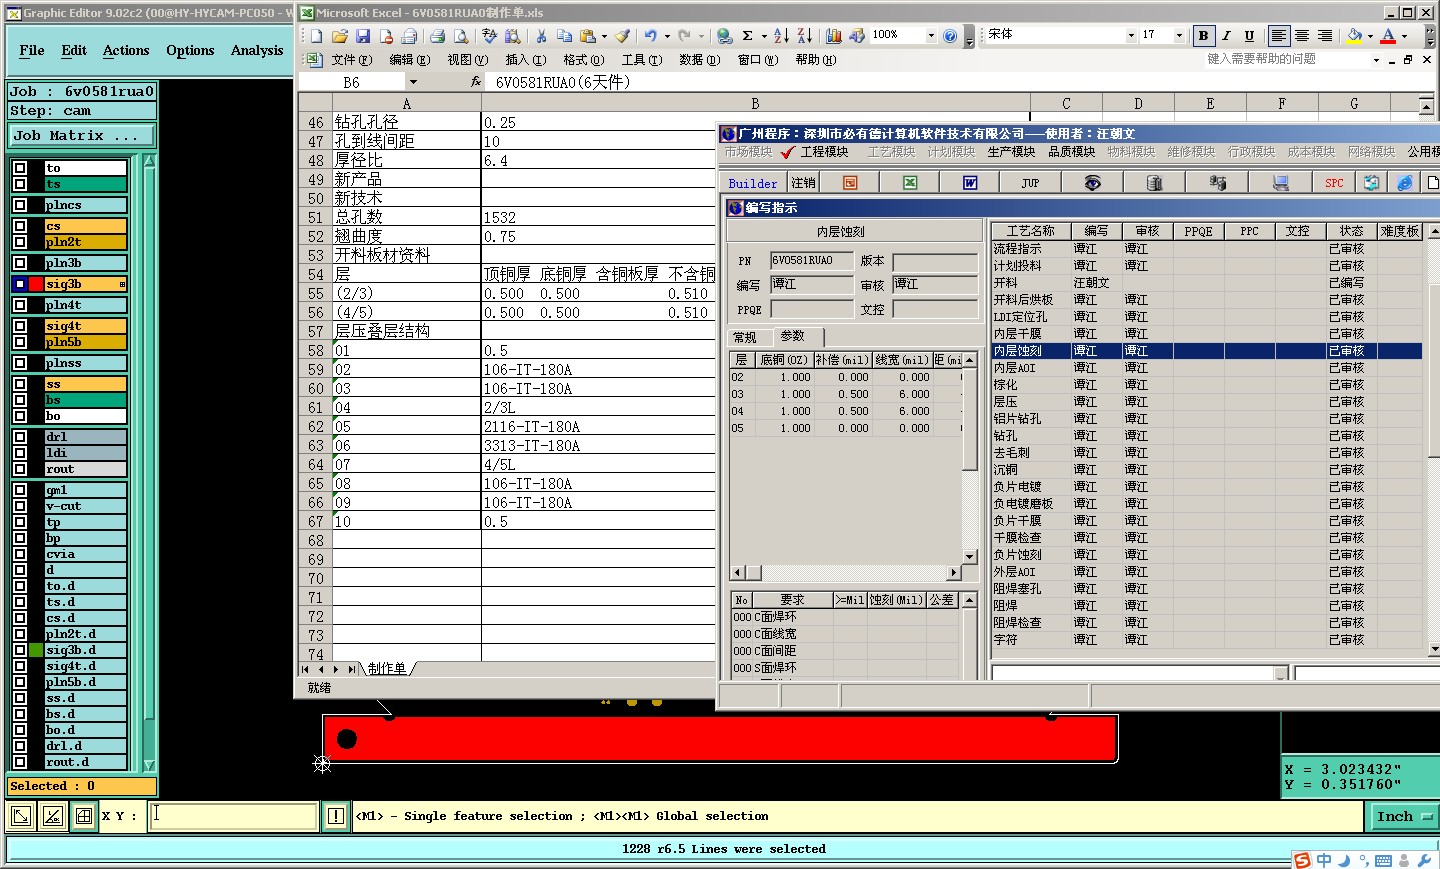Open the File menu in Graphic Editor
This screenshot has width=1440, height=869.
32,50
